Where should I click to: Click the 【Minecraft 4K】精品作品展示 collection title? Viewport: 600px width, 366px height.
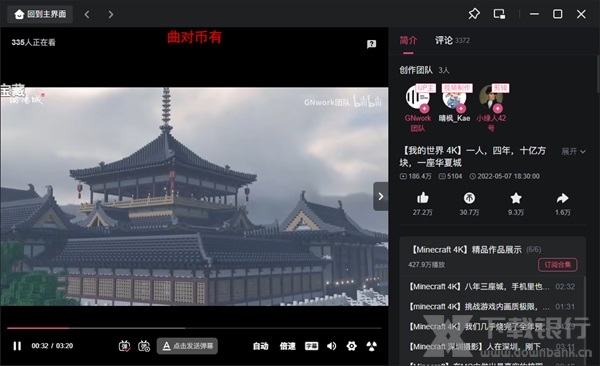466,250
